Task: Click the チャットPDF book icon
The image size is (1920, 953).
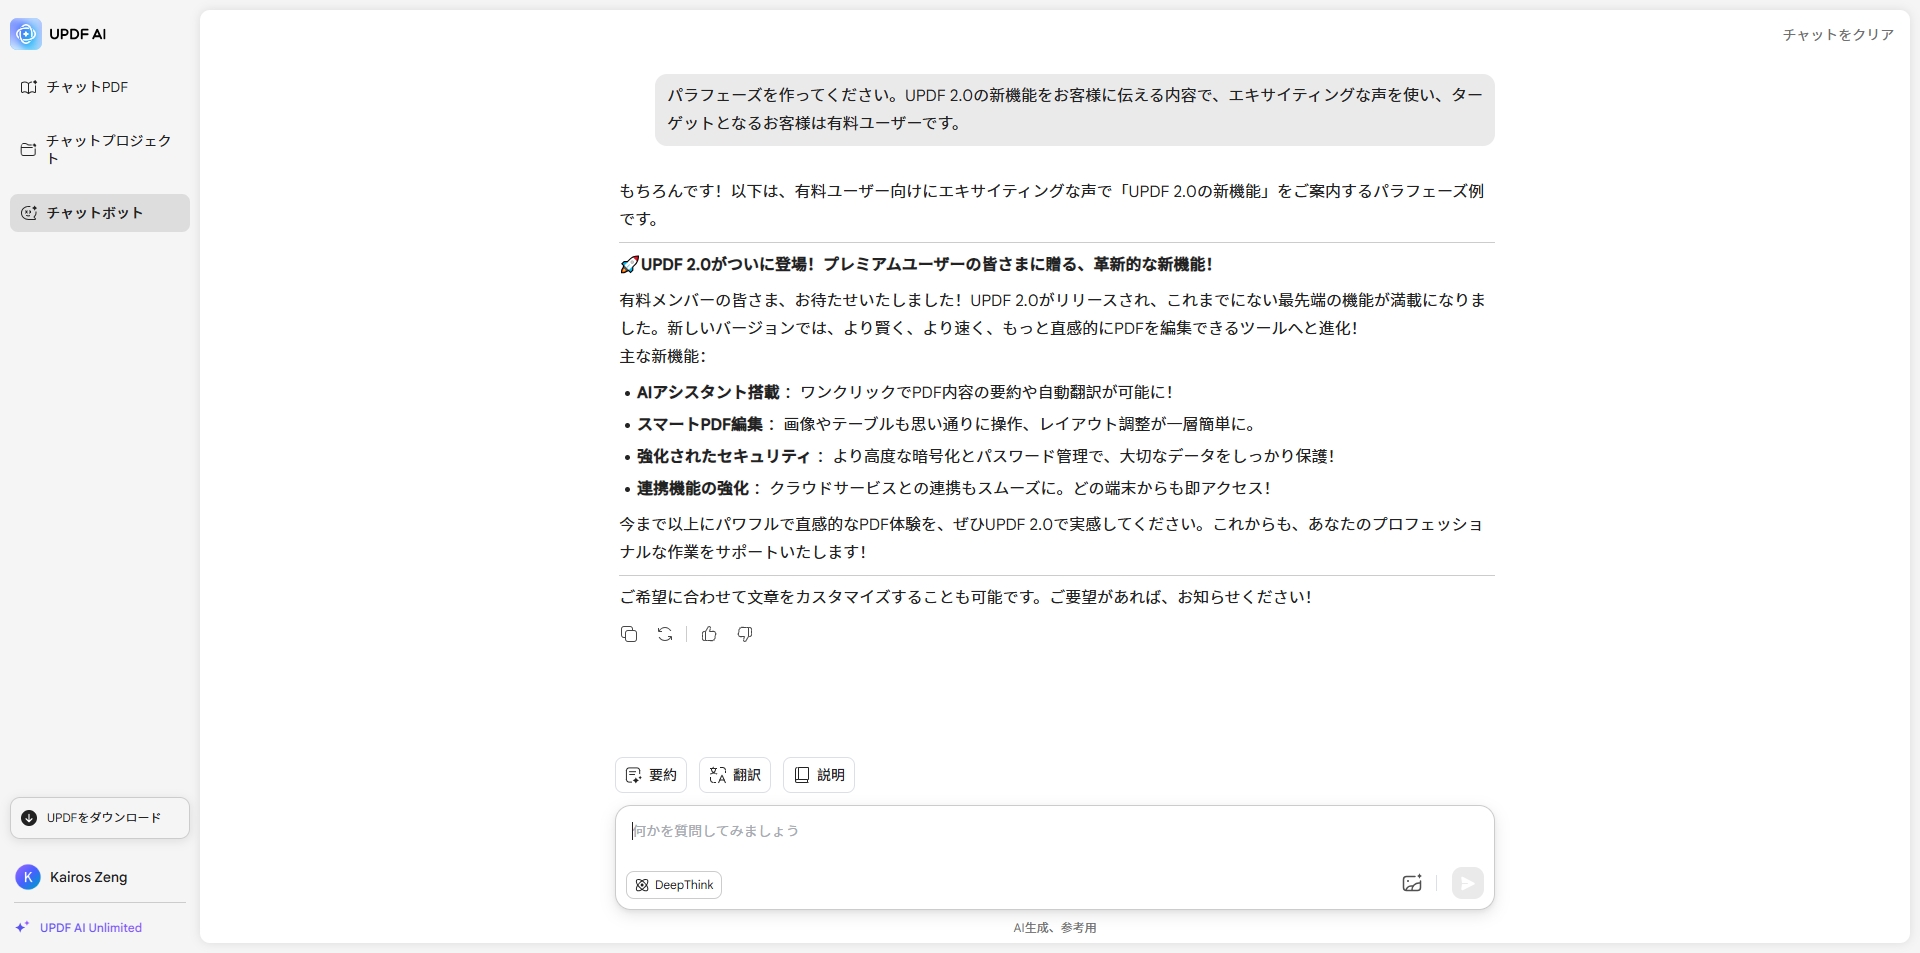Action: [29, 87]
